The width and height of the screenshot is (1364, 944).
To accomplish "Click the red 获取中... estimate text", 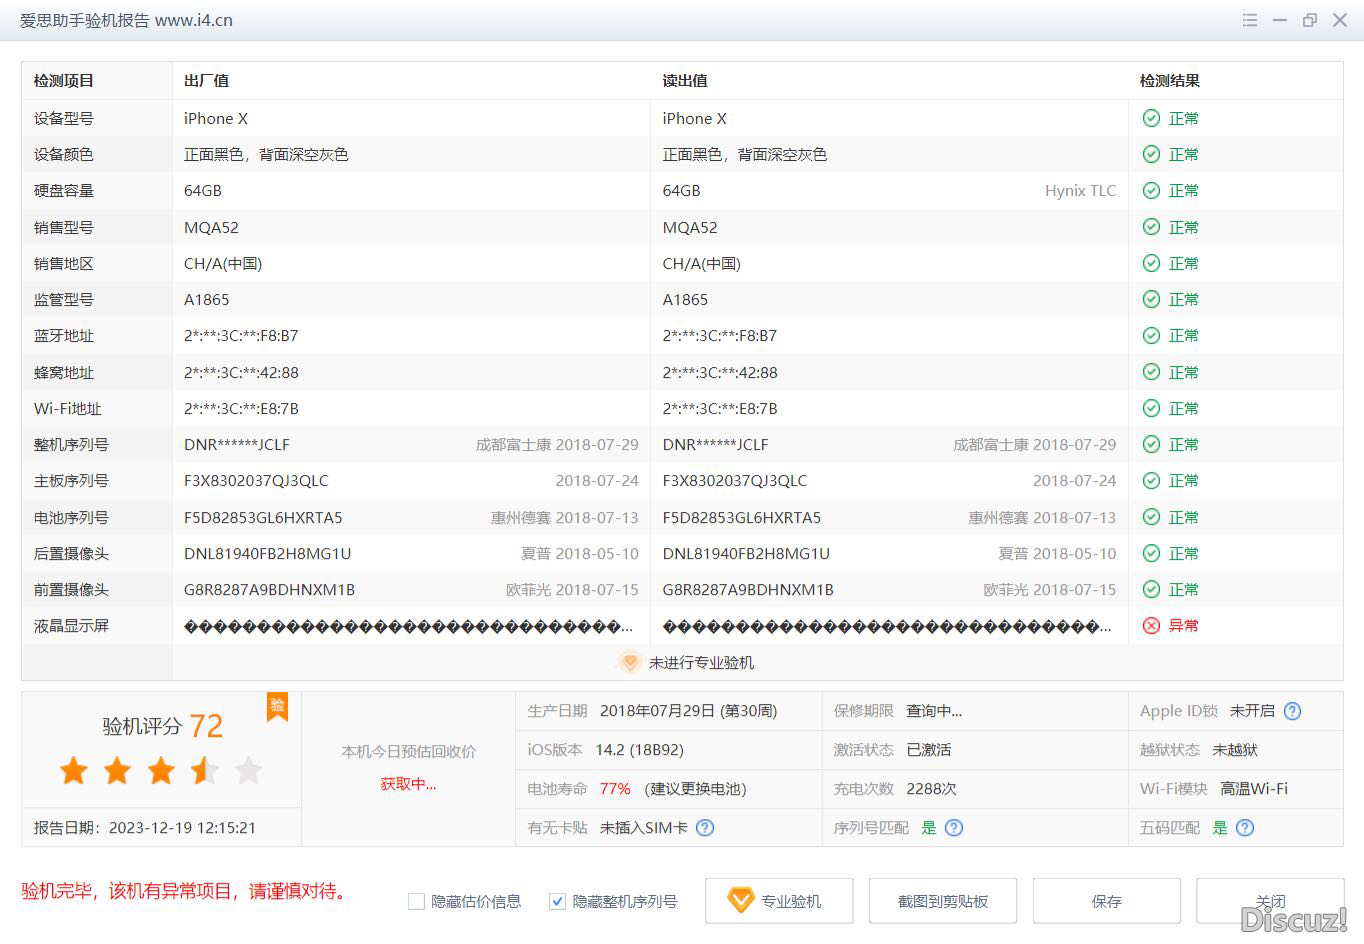I will click(x=408, y=784).
